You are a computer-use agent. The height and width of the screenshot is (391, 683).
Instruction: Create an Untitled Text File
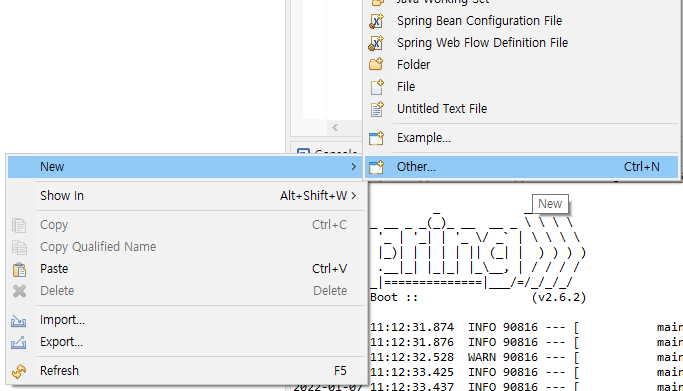click(x=521, y=109)
